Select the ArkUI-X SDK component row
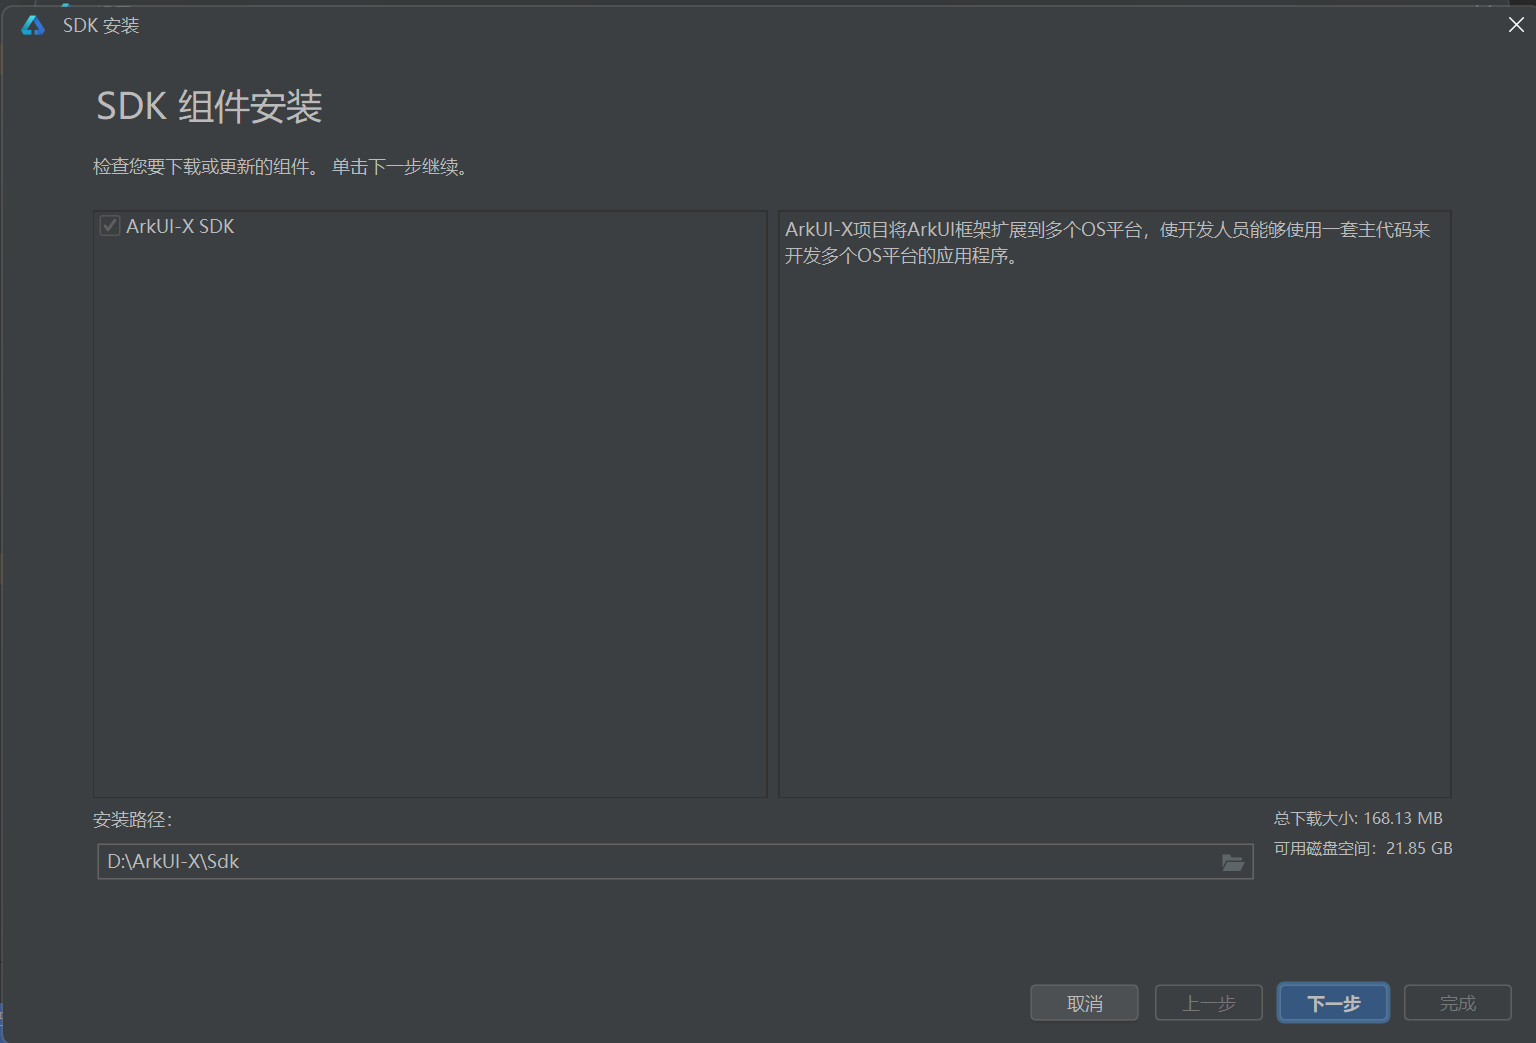 coord(430,226)
